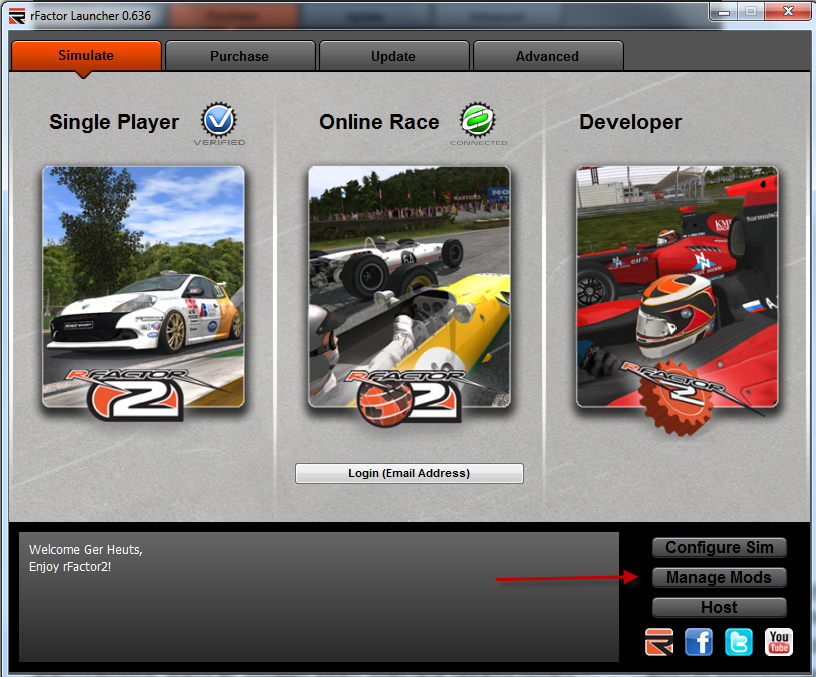Start Online Race via vintage cars image

pos(410,287)
